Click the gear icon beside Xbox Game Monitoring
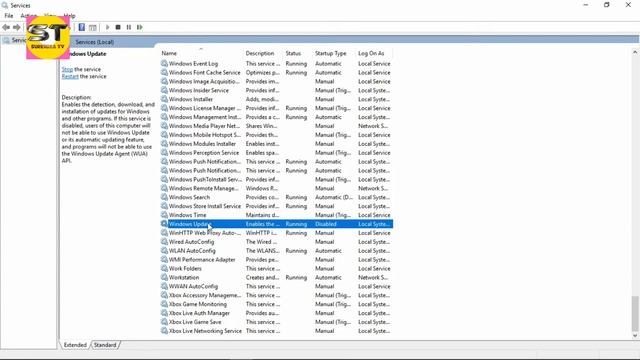Viewport: 640px width, 360px height. coord(164,304)
